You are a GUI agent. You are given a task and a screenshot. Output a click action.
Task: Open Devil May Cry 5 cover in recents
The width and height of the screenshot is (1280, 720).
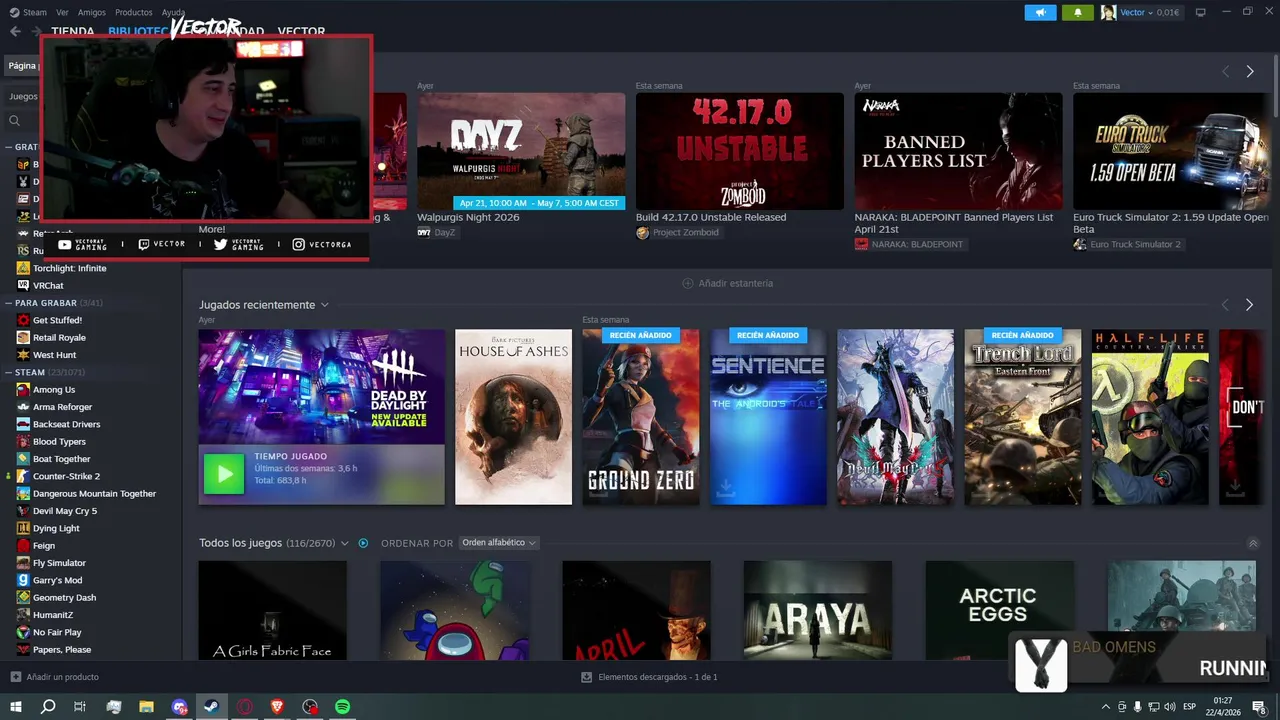tap(895, 417)
